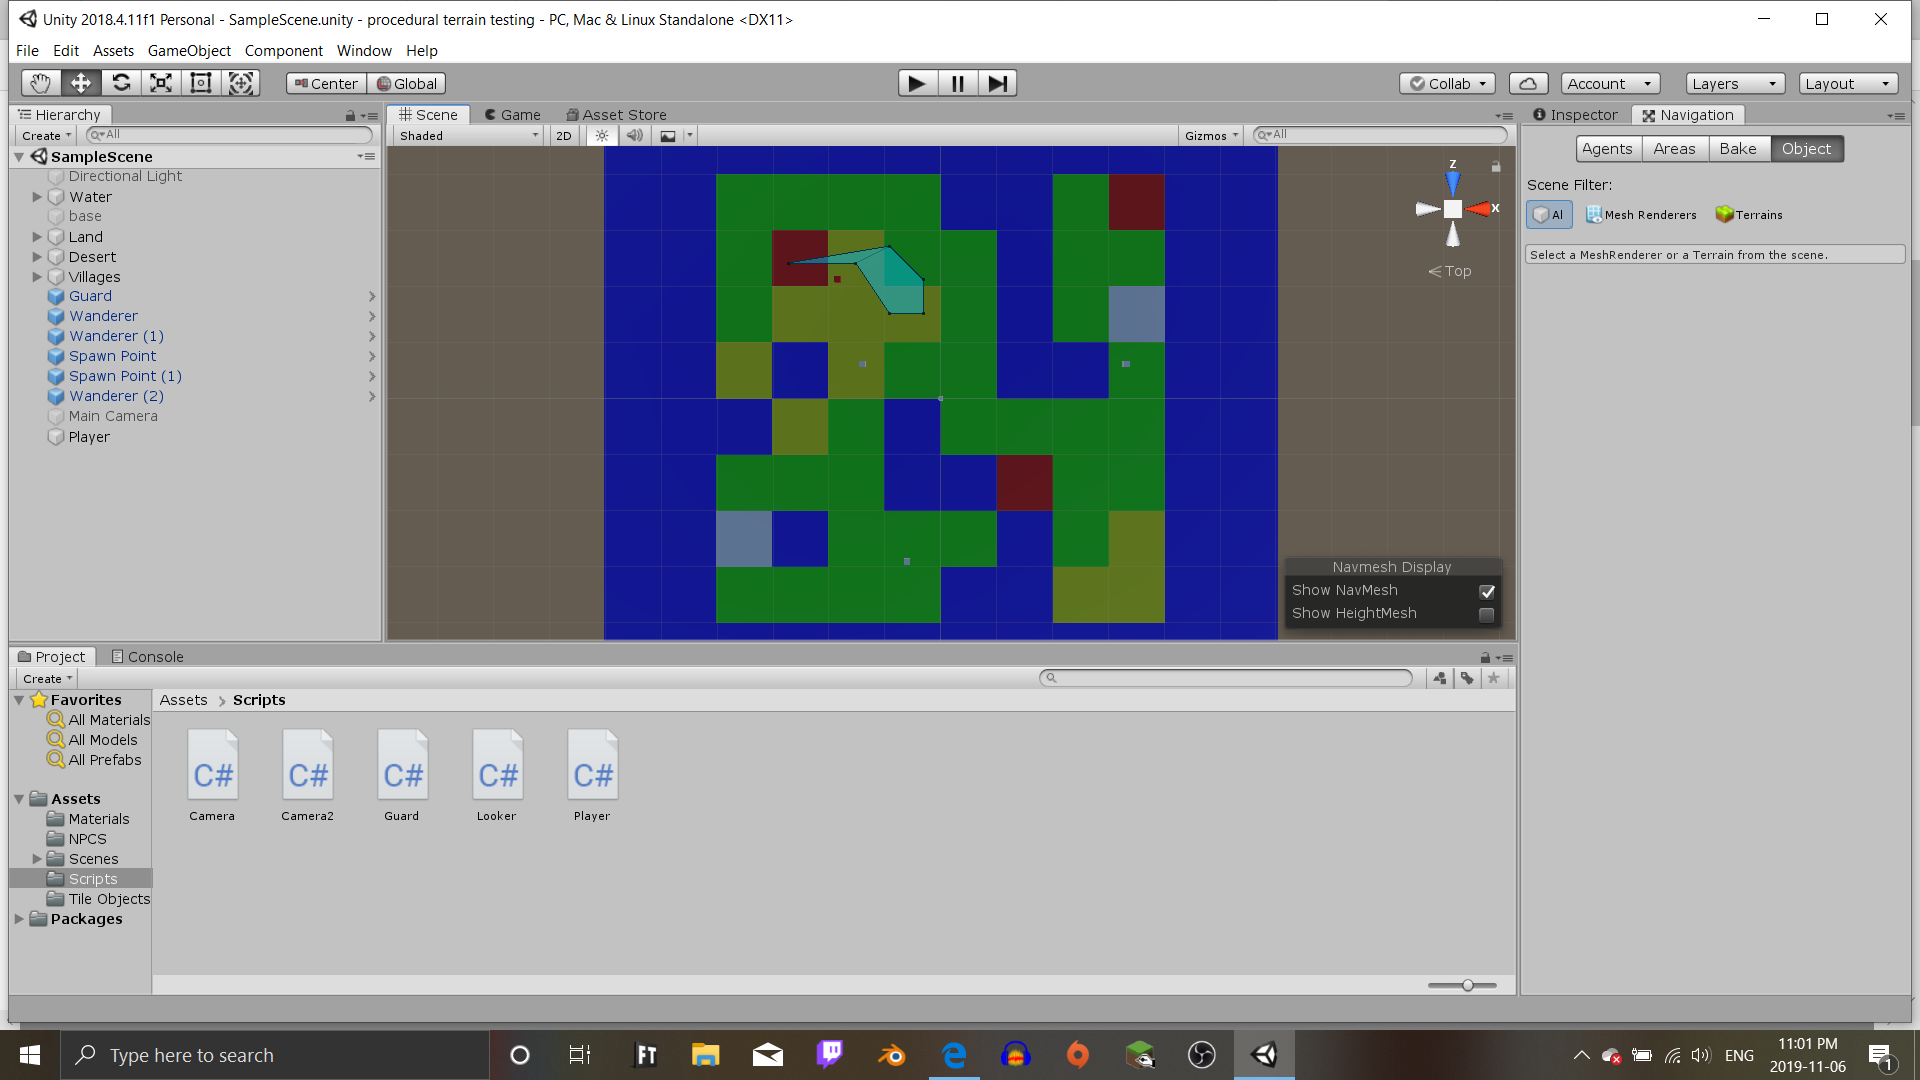
Task: Switch to the Bake navigation section
Action: [1739, 148]
